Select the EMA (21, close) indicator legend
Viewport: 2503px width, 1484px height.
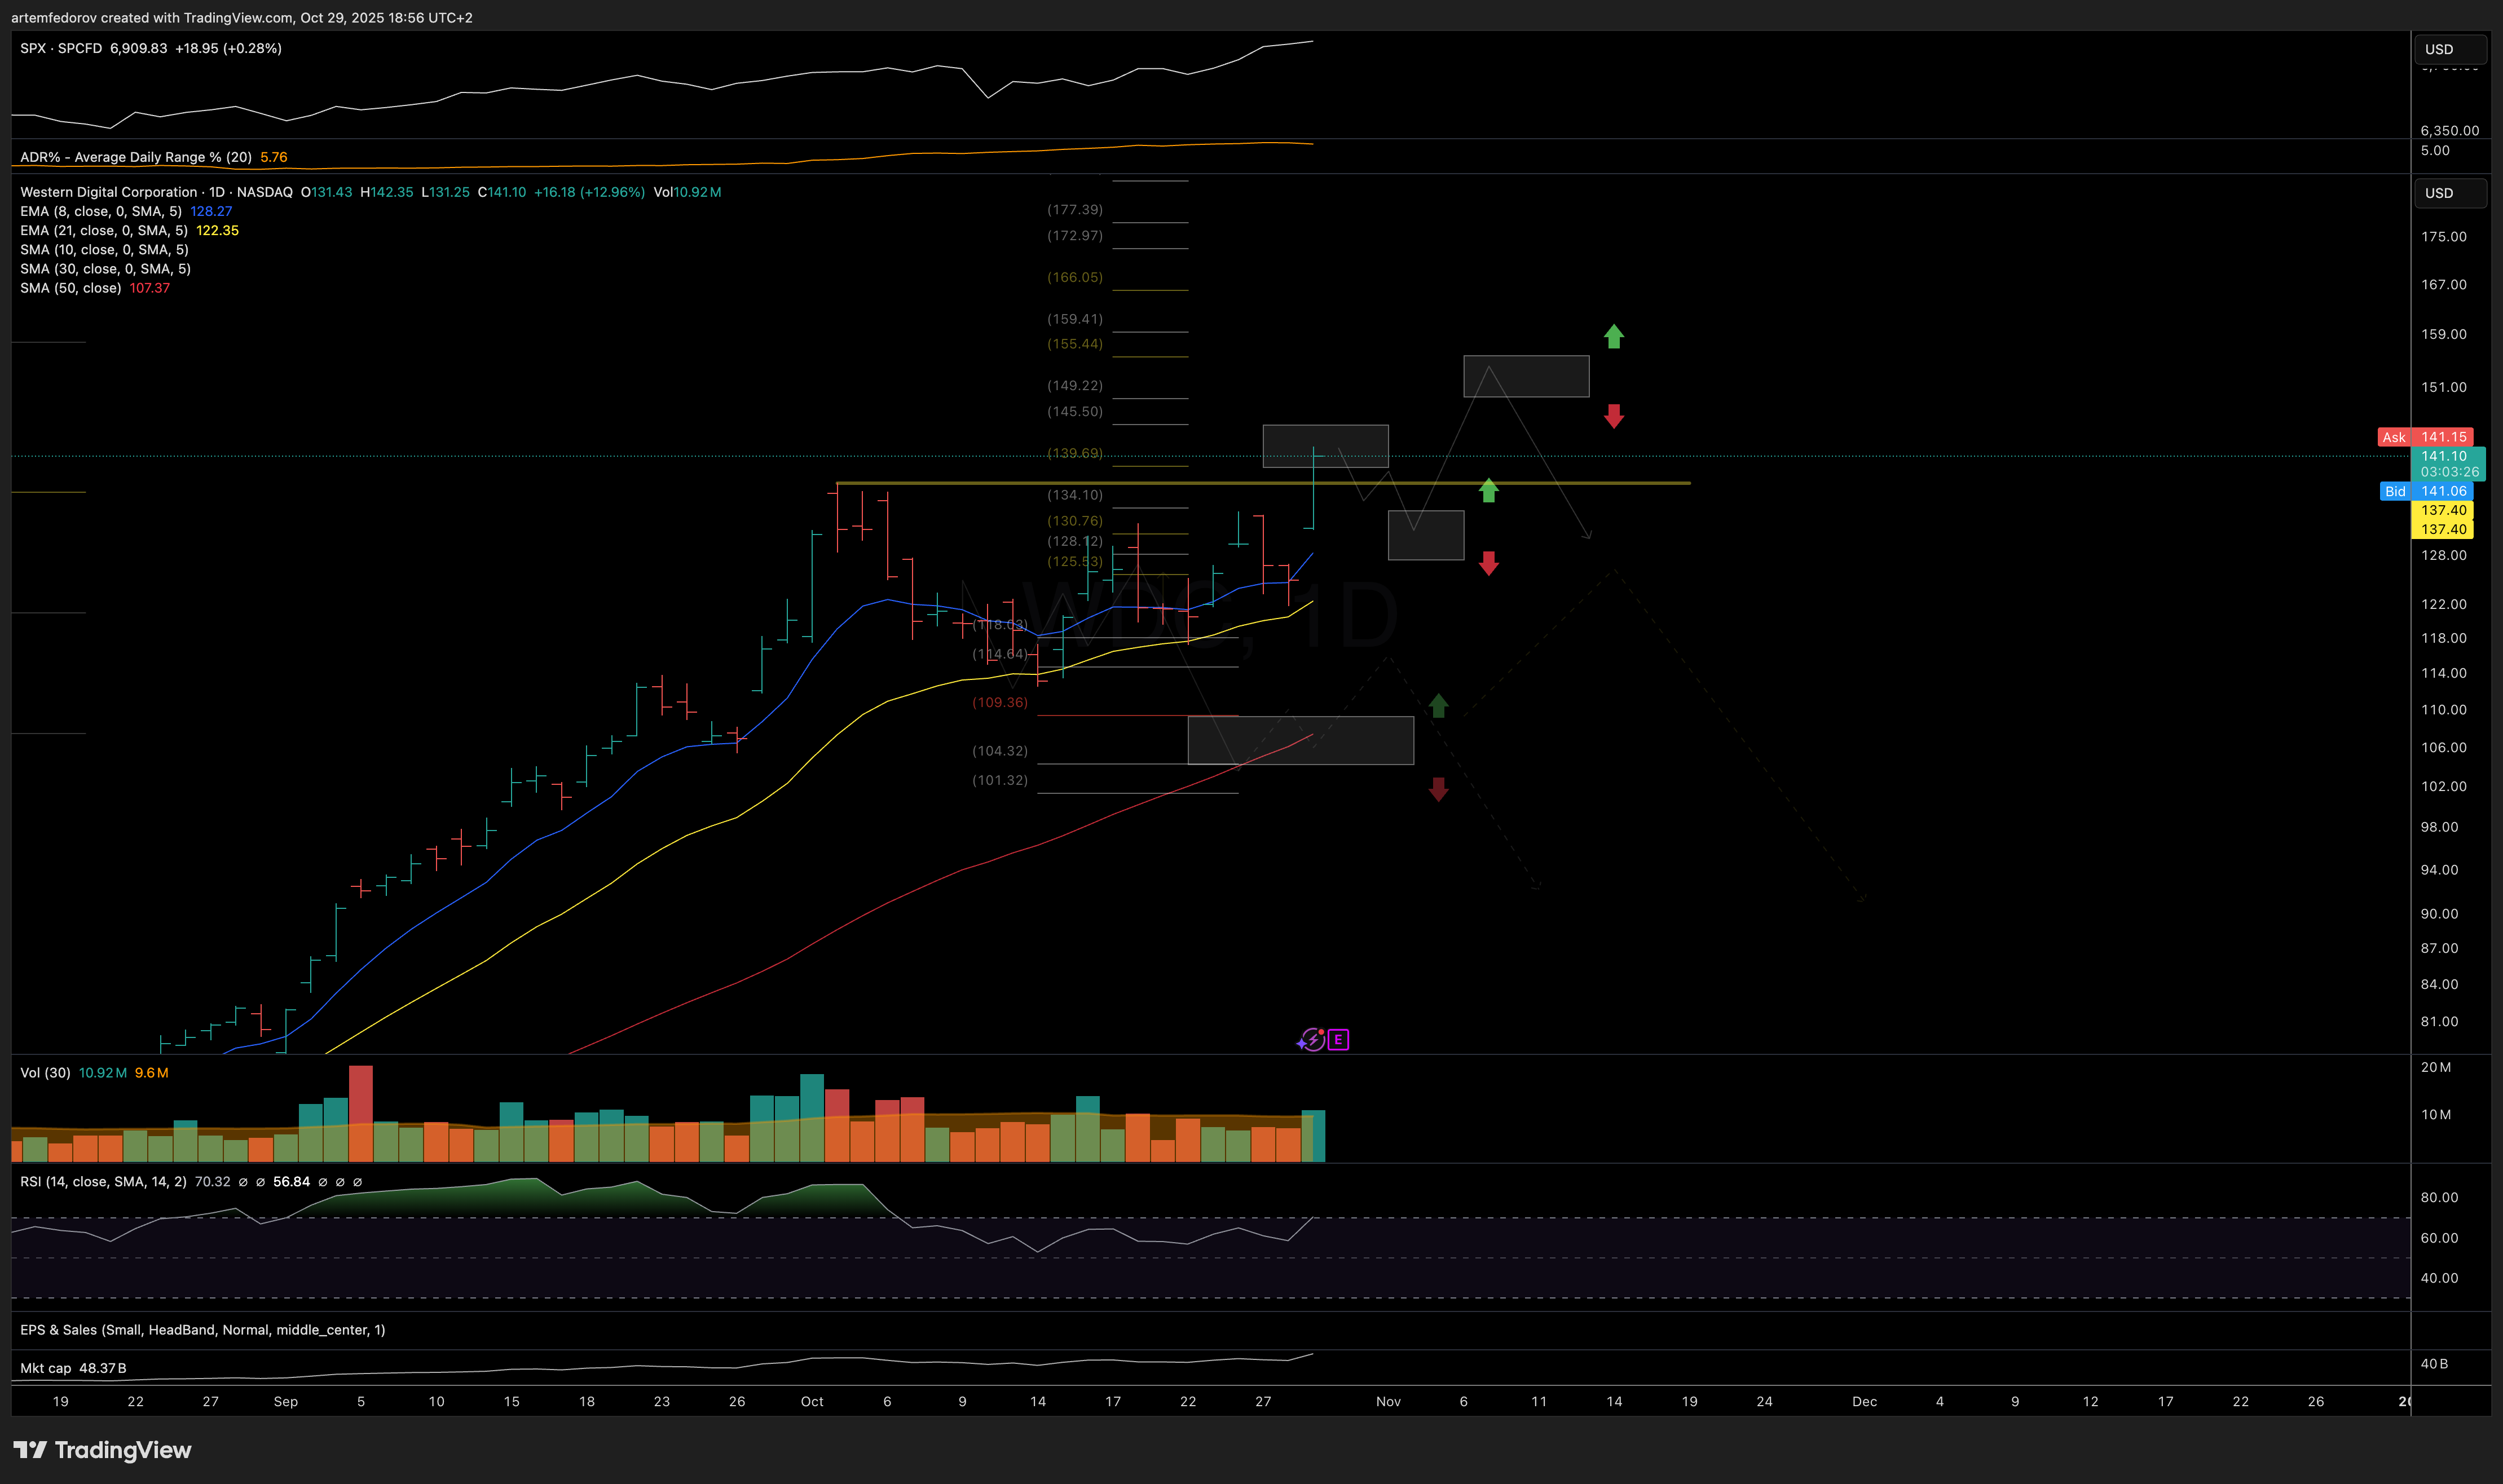point(104,230)
